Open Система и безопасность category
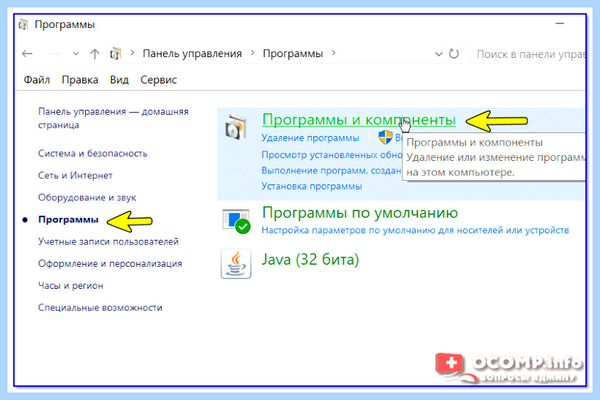This screenshot has width=600, height=400. [x=93, y=153]
